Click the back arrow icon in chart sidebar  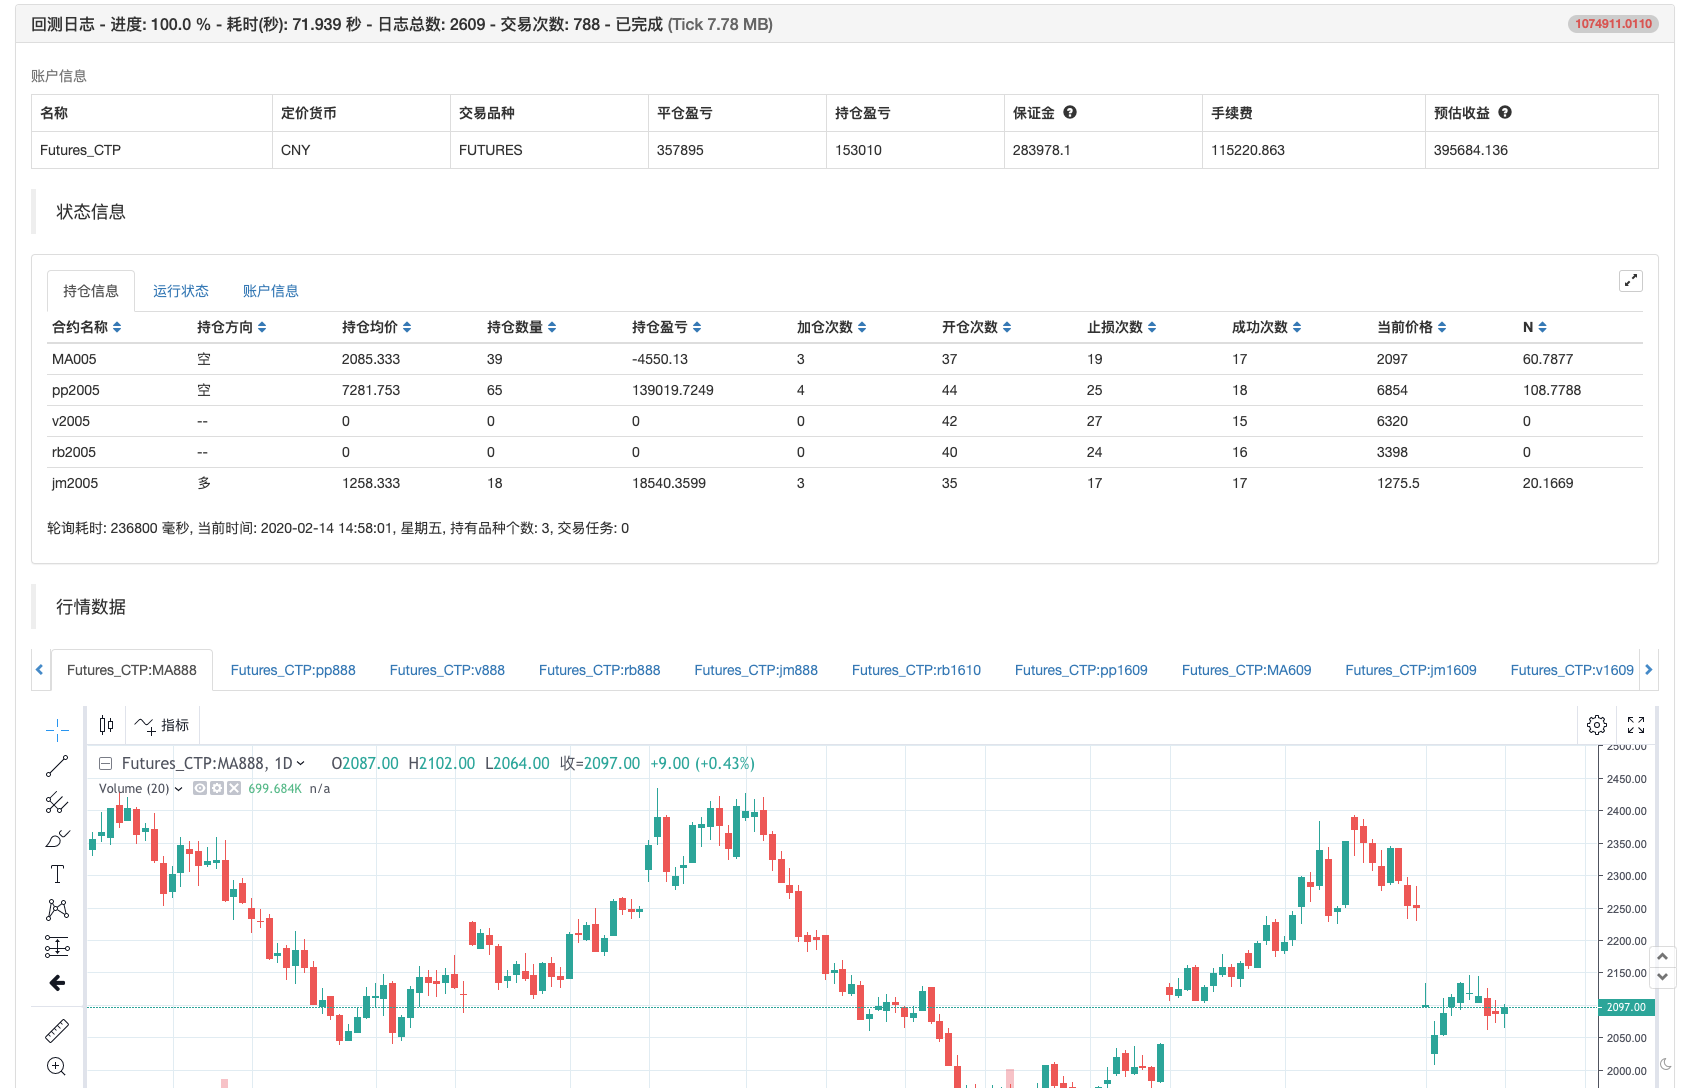tap(57, 983)
